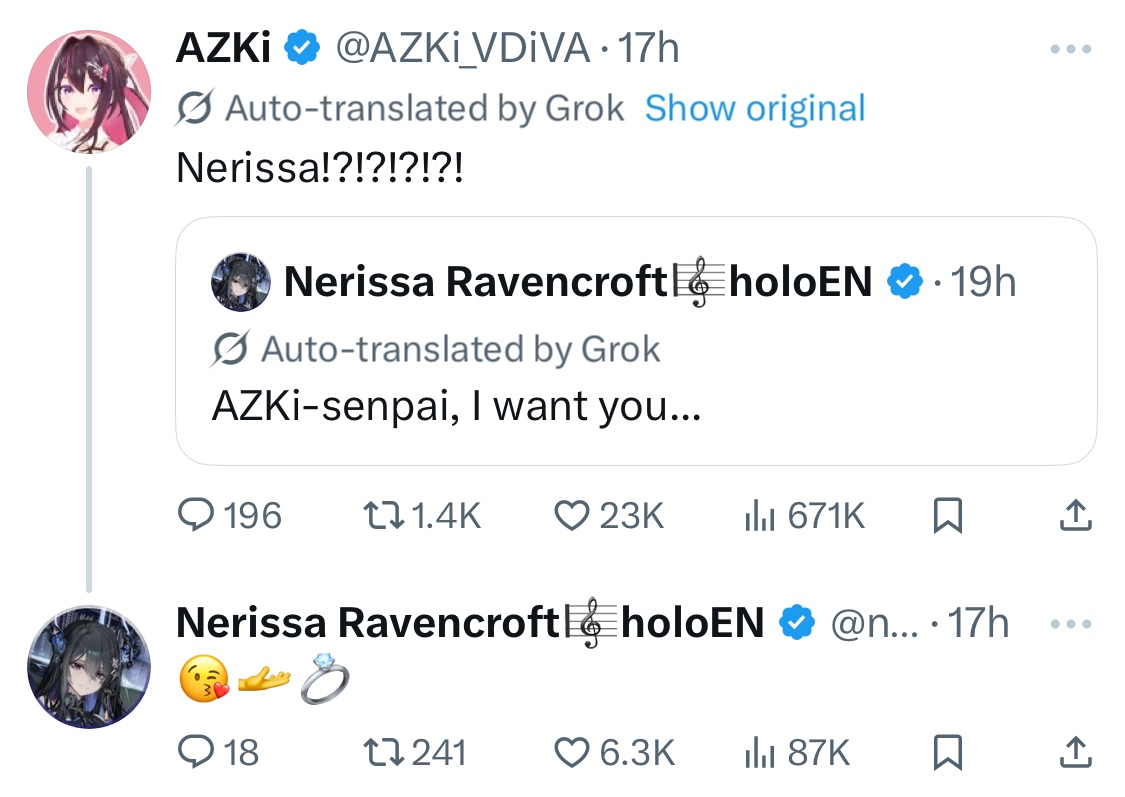Open quoted tweet's Nerissa avatar
The width and height of the screenshot is (1125, 797).
(x=241, y=281)
